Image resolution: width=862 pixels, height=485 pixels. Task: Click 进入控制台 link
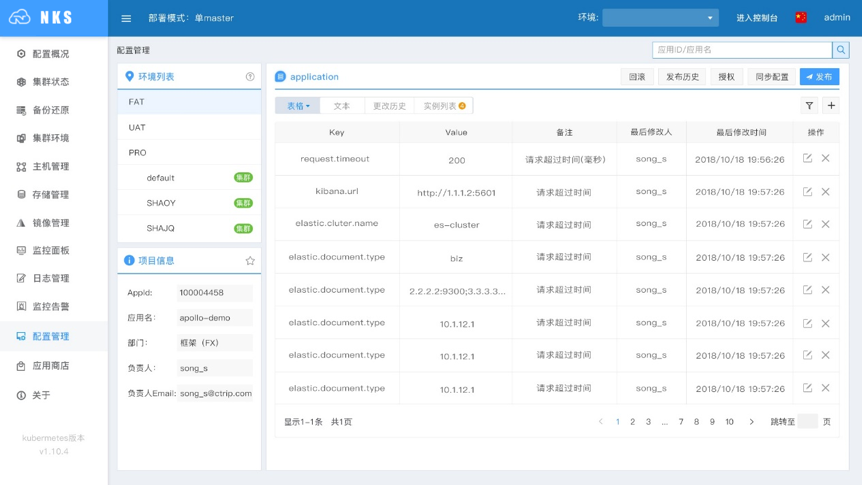[x=757, y=18]
